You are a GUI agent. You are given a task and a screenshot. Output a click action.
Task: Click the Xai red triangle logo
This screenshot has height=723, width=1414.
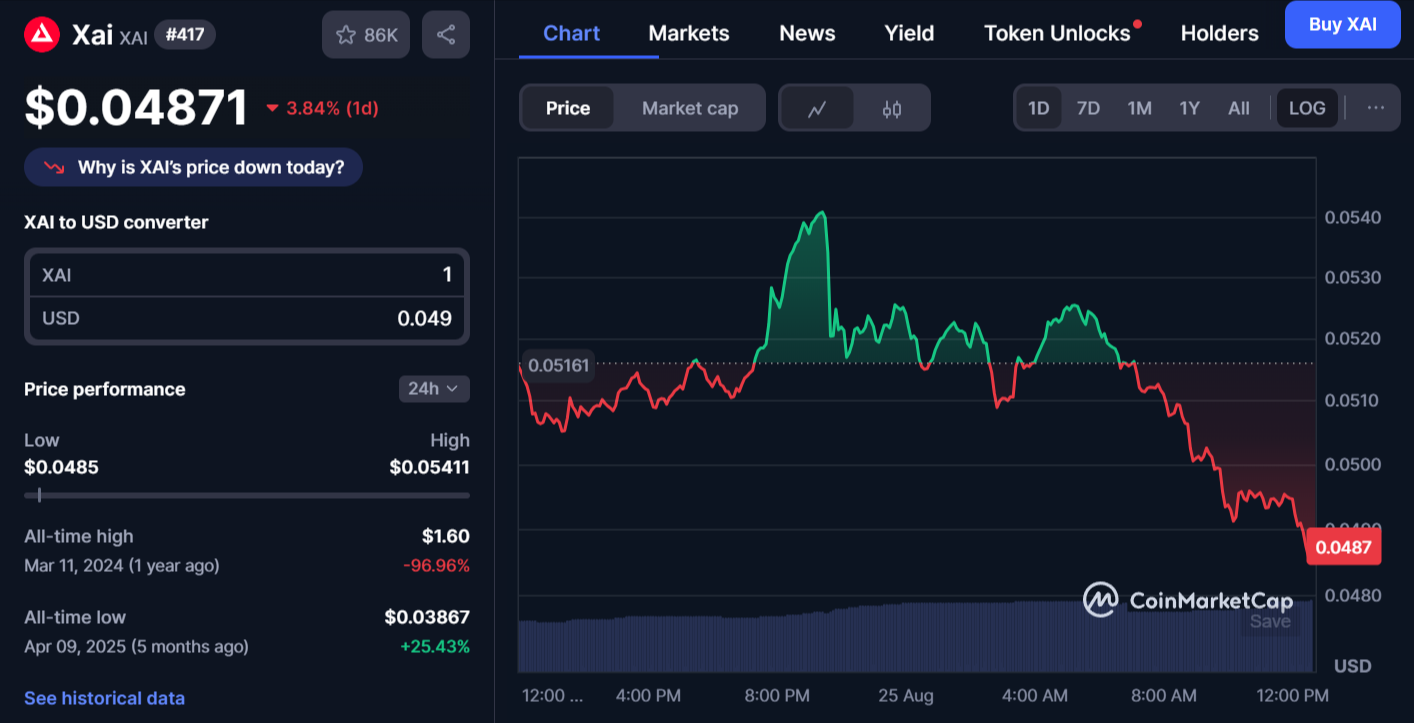coord(42,36)
